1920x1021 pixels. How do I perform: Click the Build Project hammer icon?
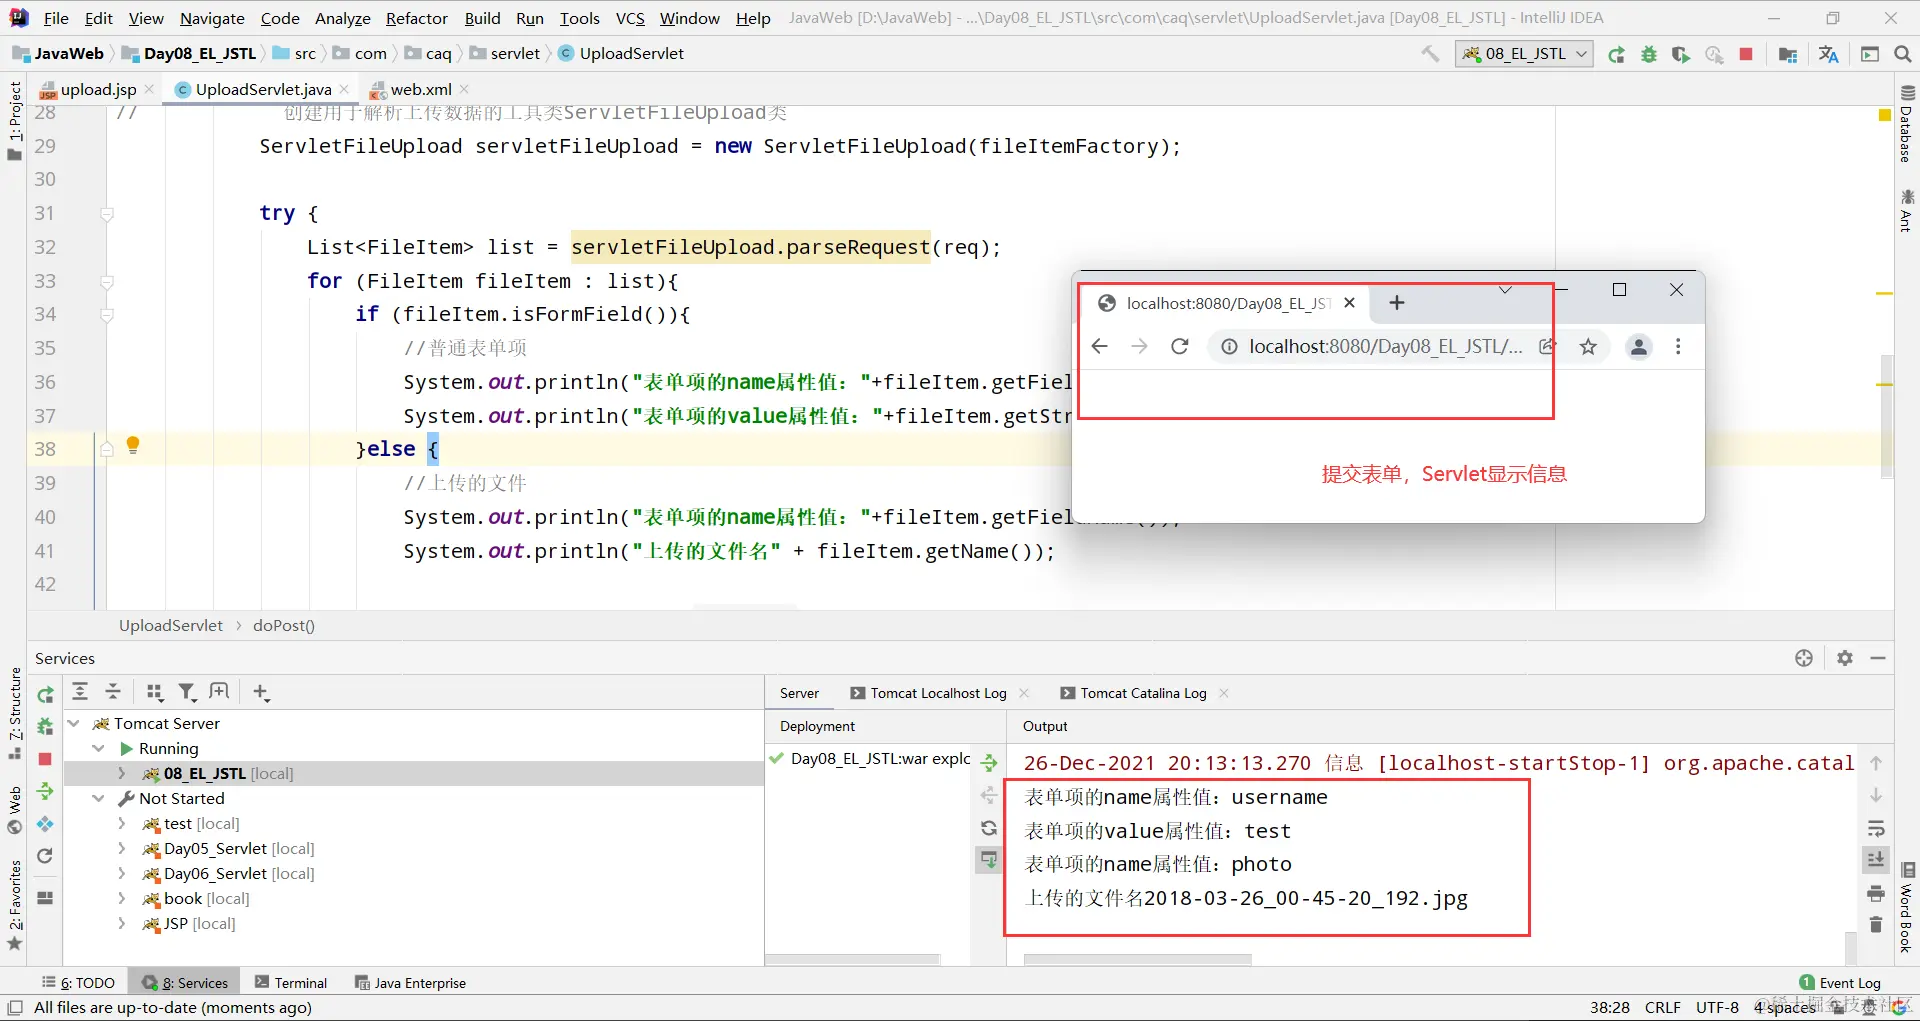click(1431, 54)
